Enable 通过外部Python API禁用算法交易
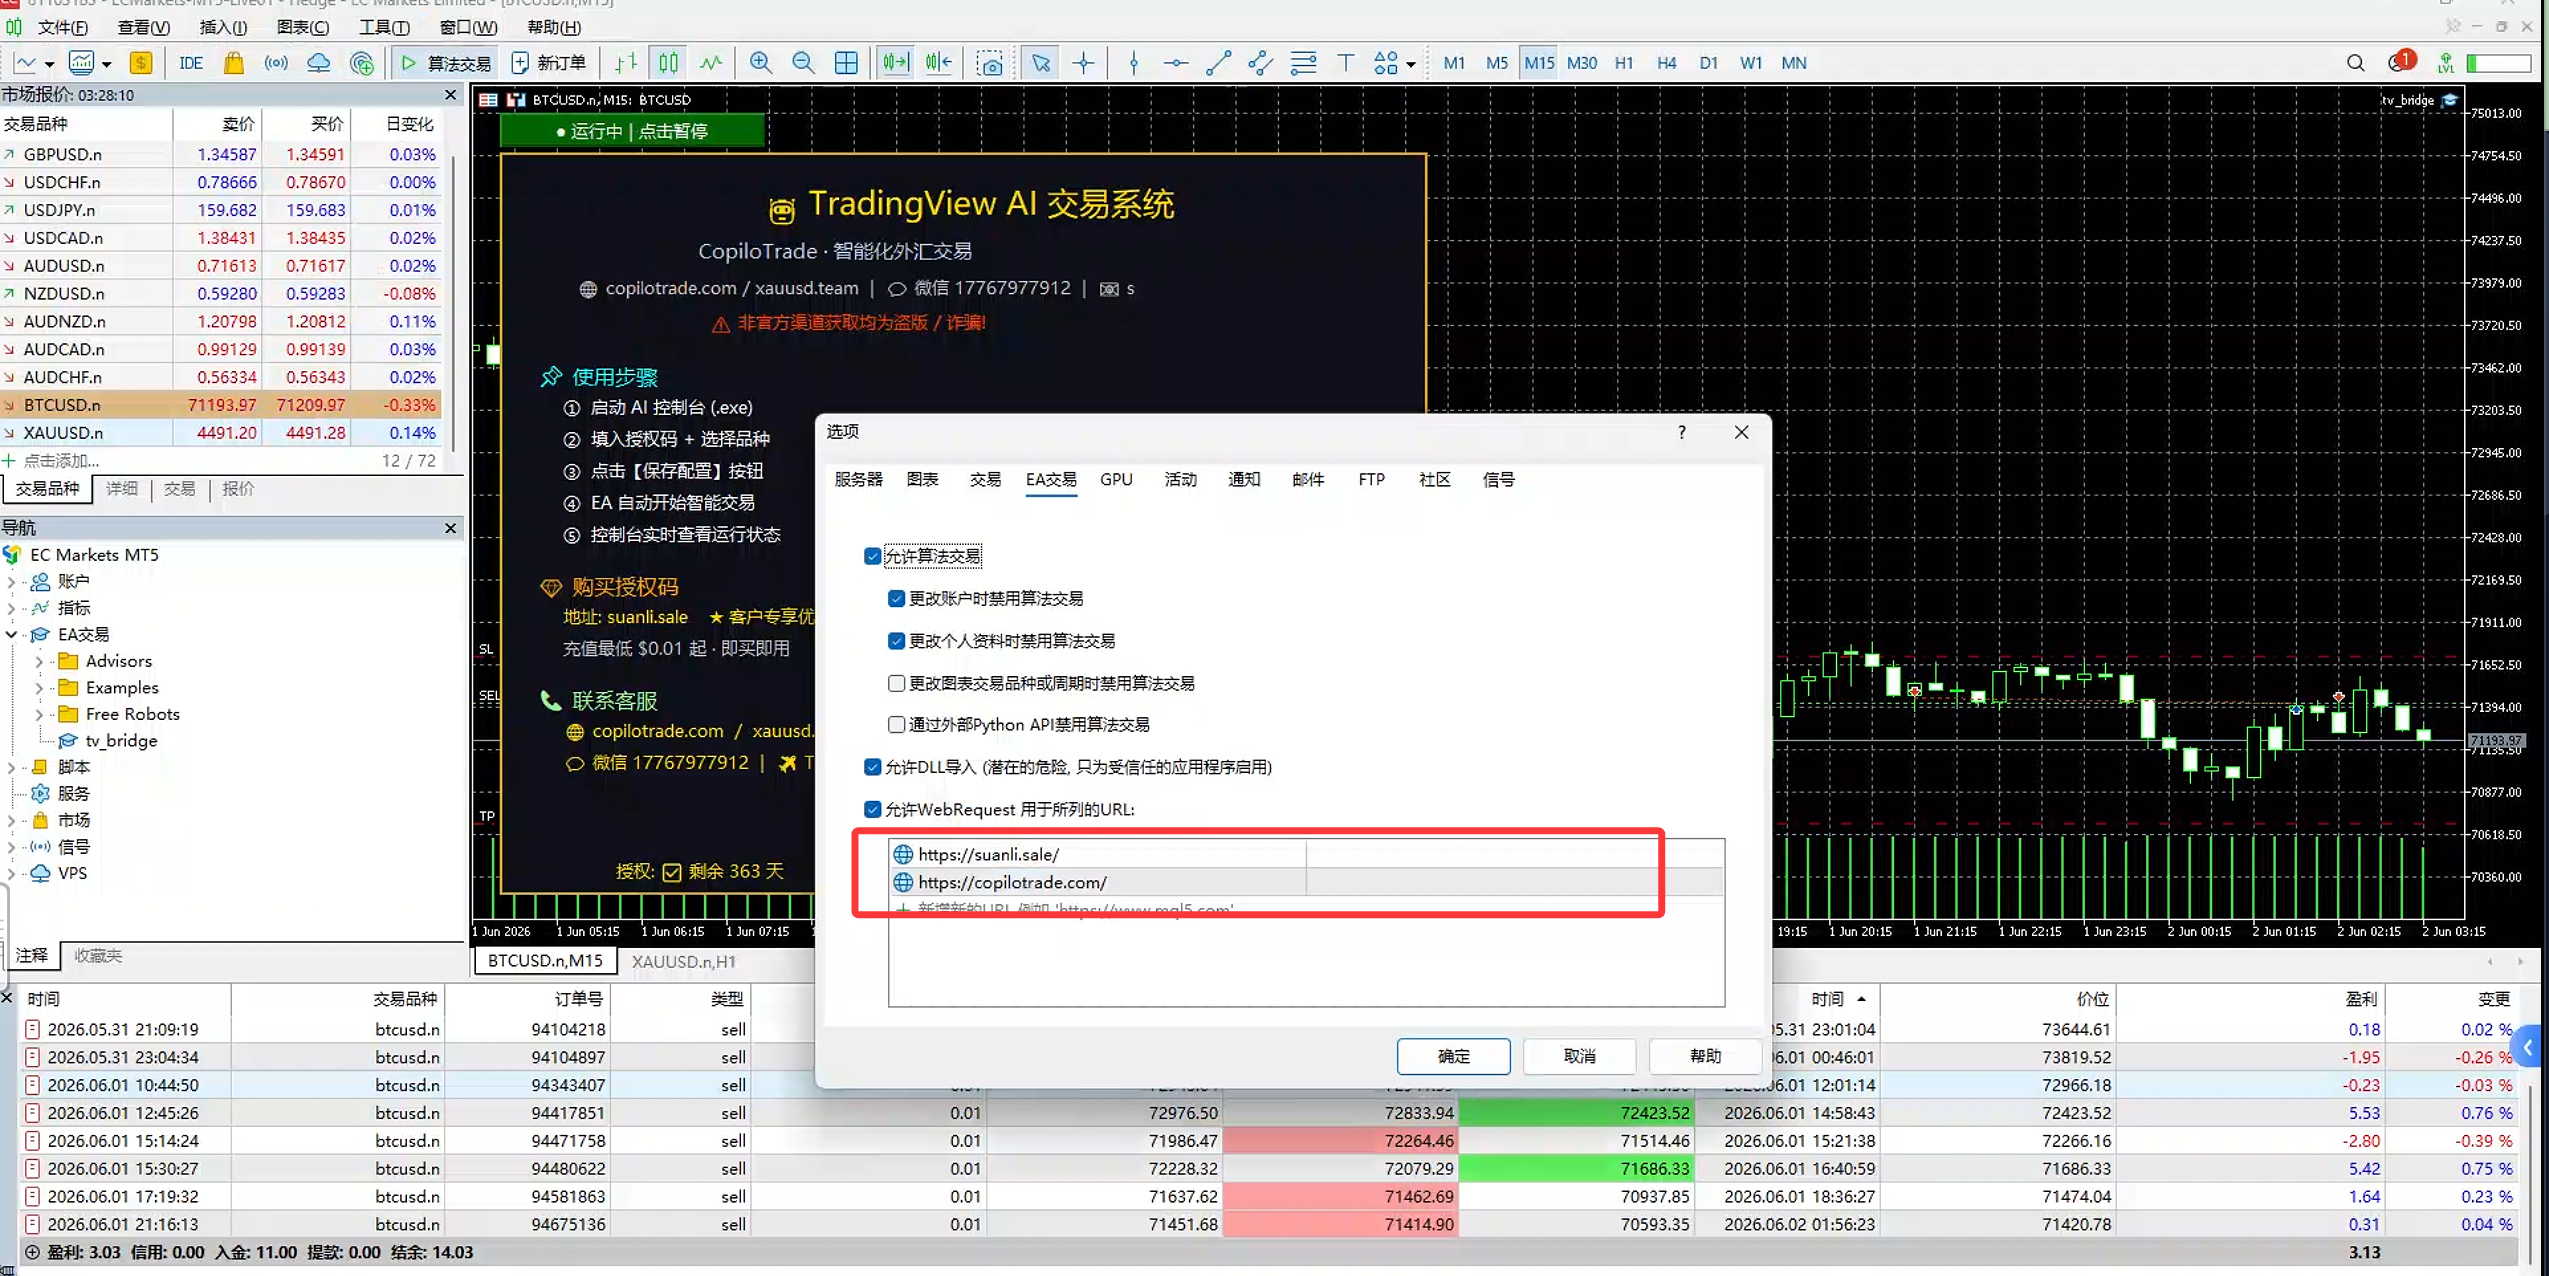This screenshot has width=2549, height=1276. tap(896, 724)
